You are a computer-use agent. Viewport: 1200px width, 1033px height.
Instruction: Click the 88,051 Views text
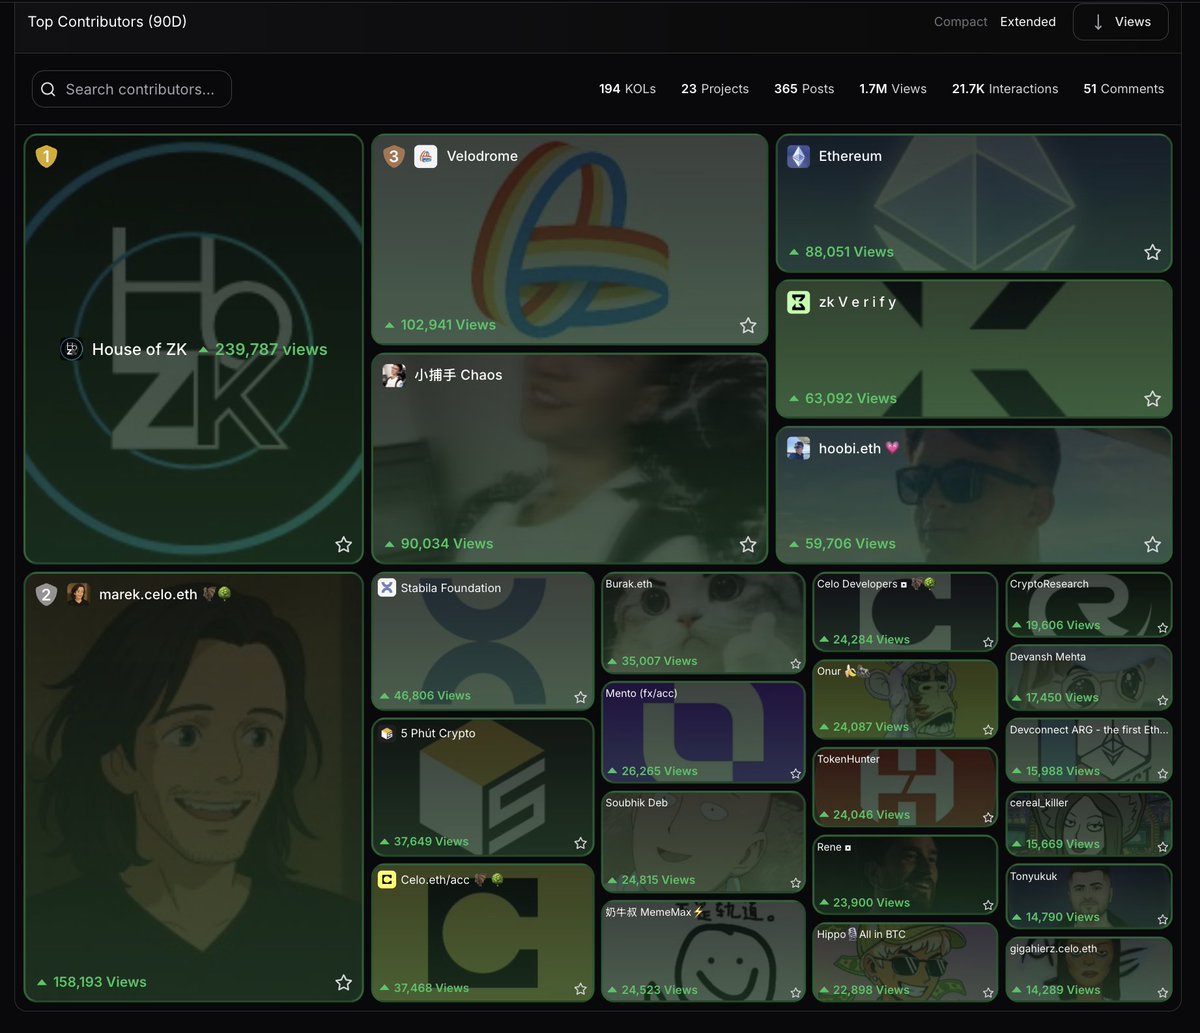849,253
